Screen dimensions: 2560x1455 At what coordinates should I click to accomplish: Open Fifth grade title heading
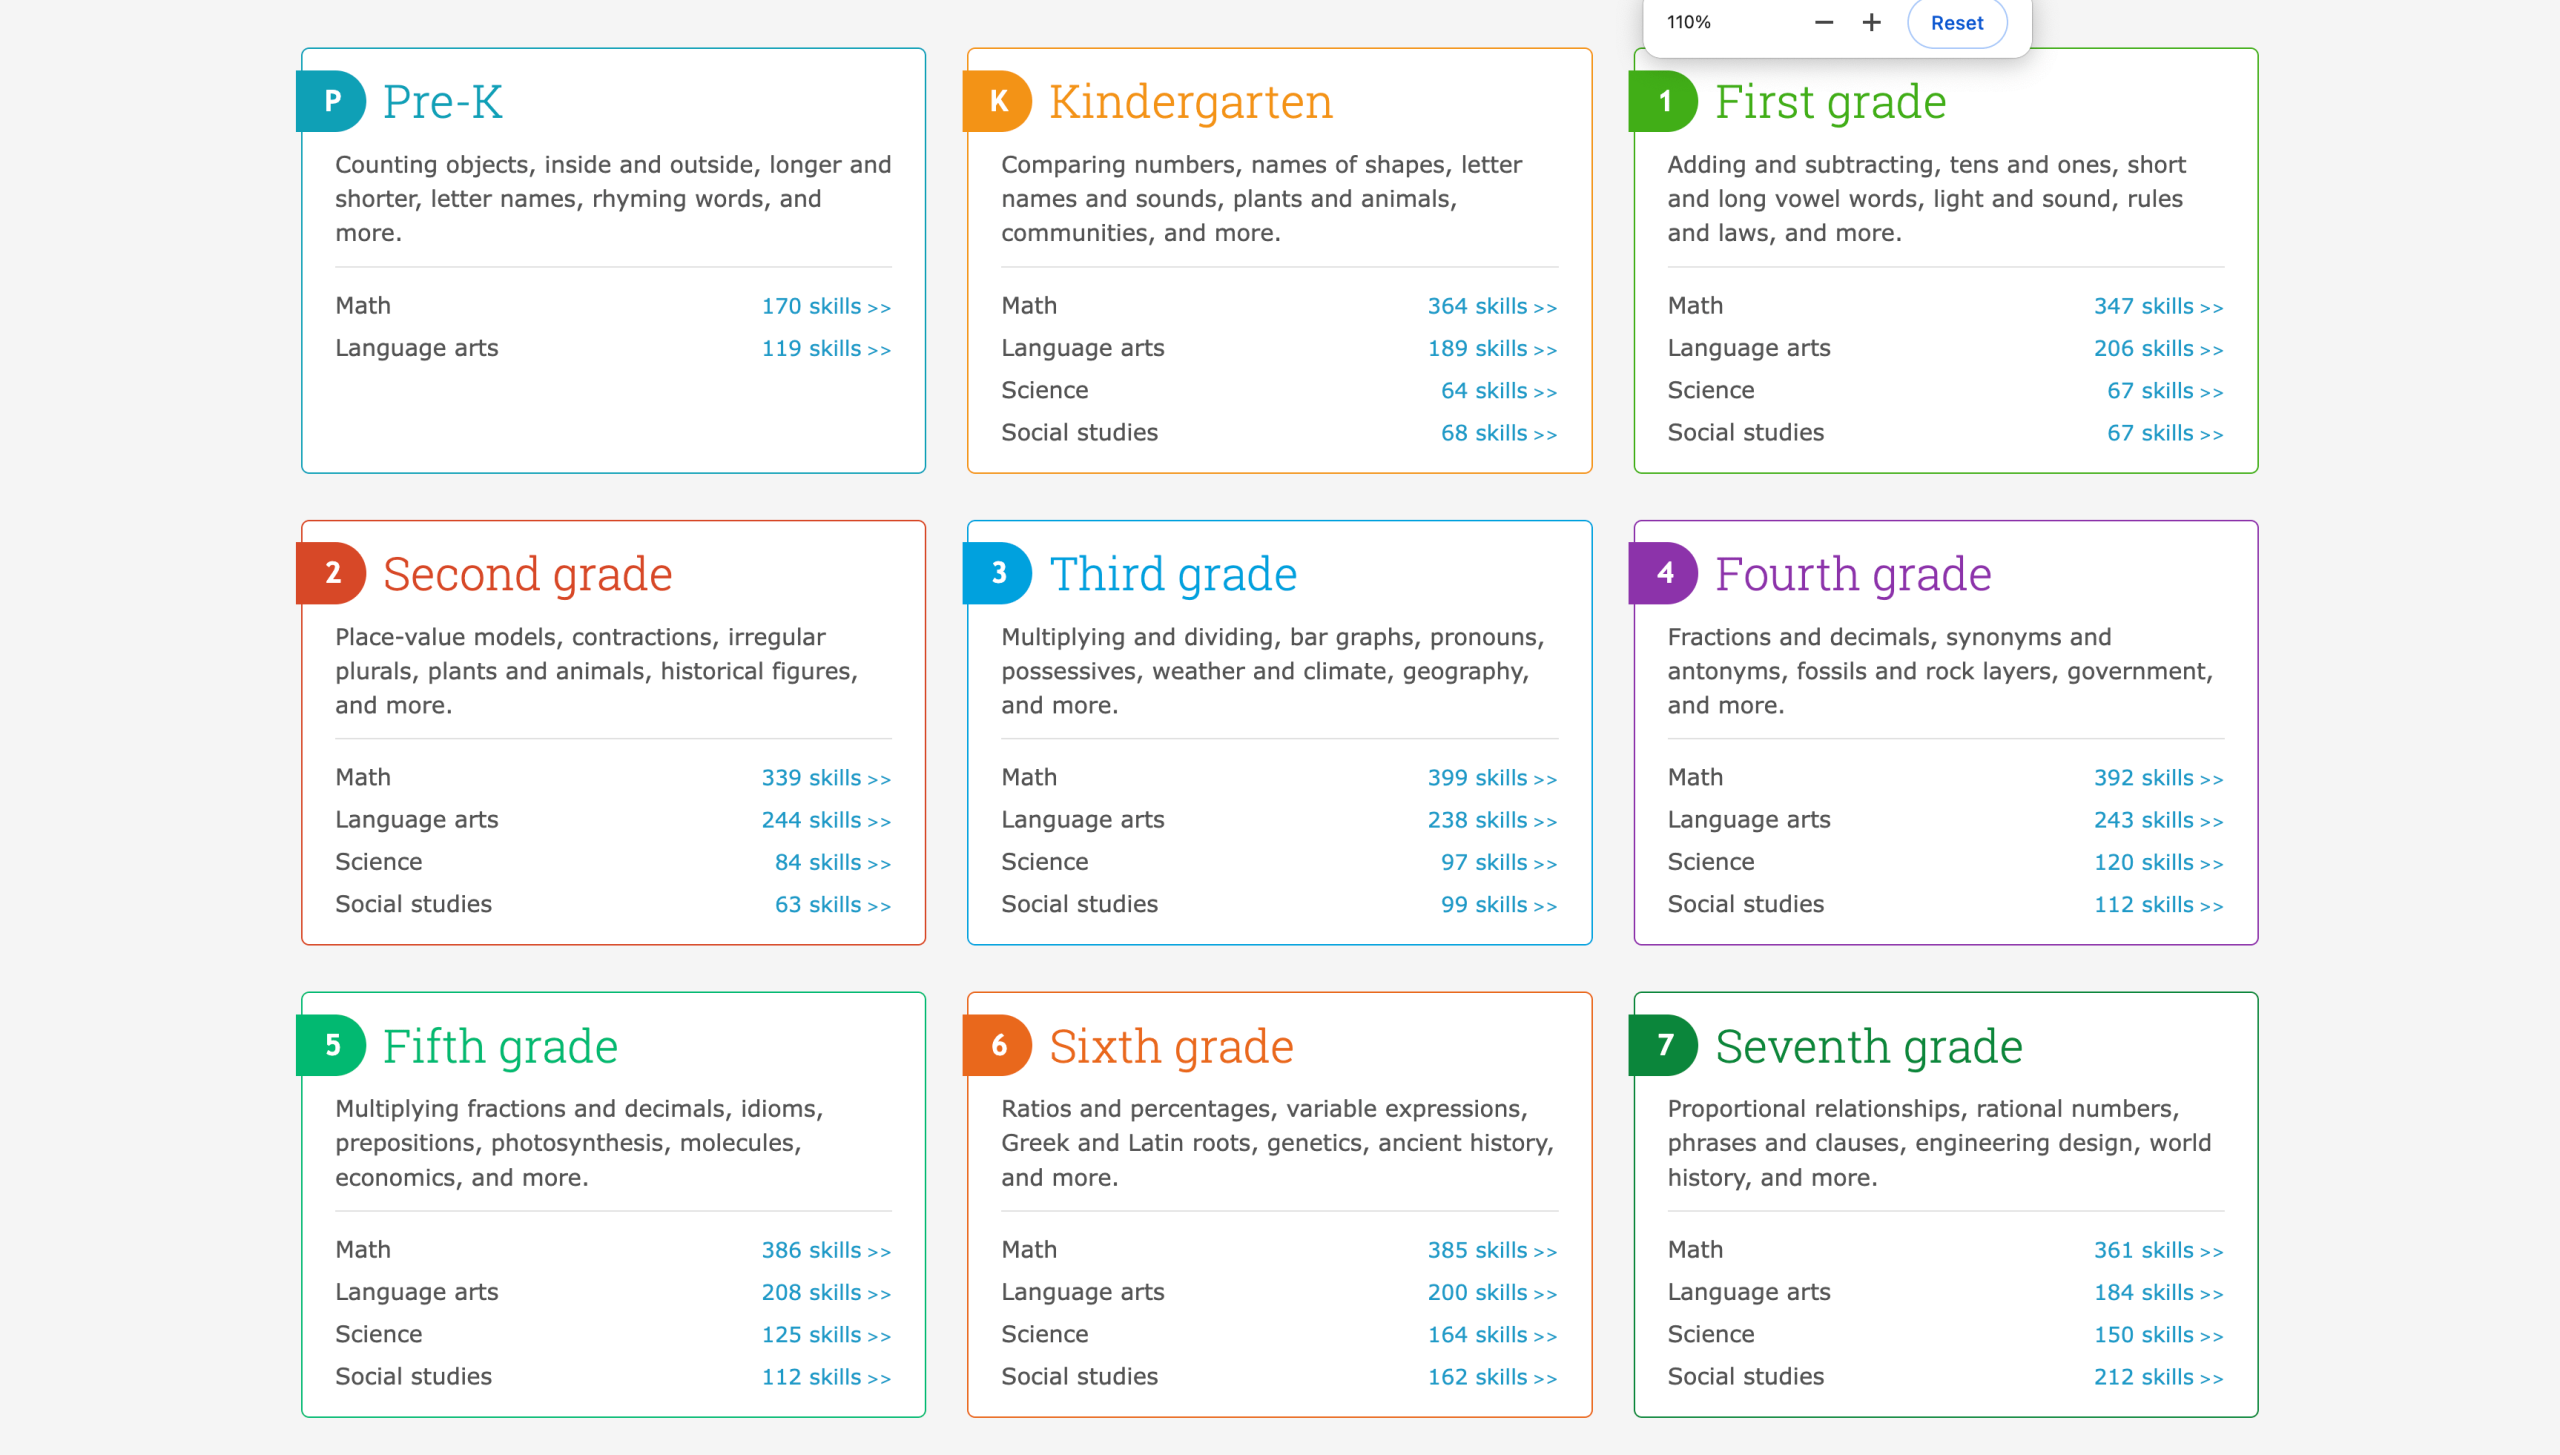point(500,1046)
